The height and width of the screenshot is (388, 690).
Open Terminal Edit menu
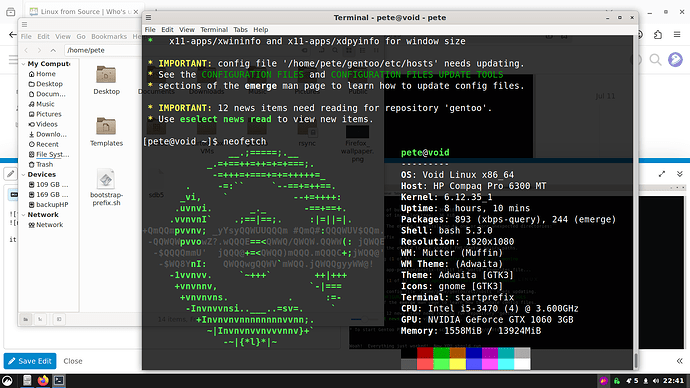pos(167,29)
